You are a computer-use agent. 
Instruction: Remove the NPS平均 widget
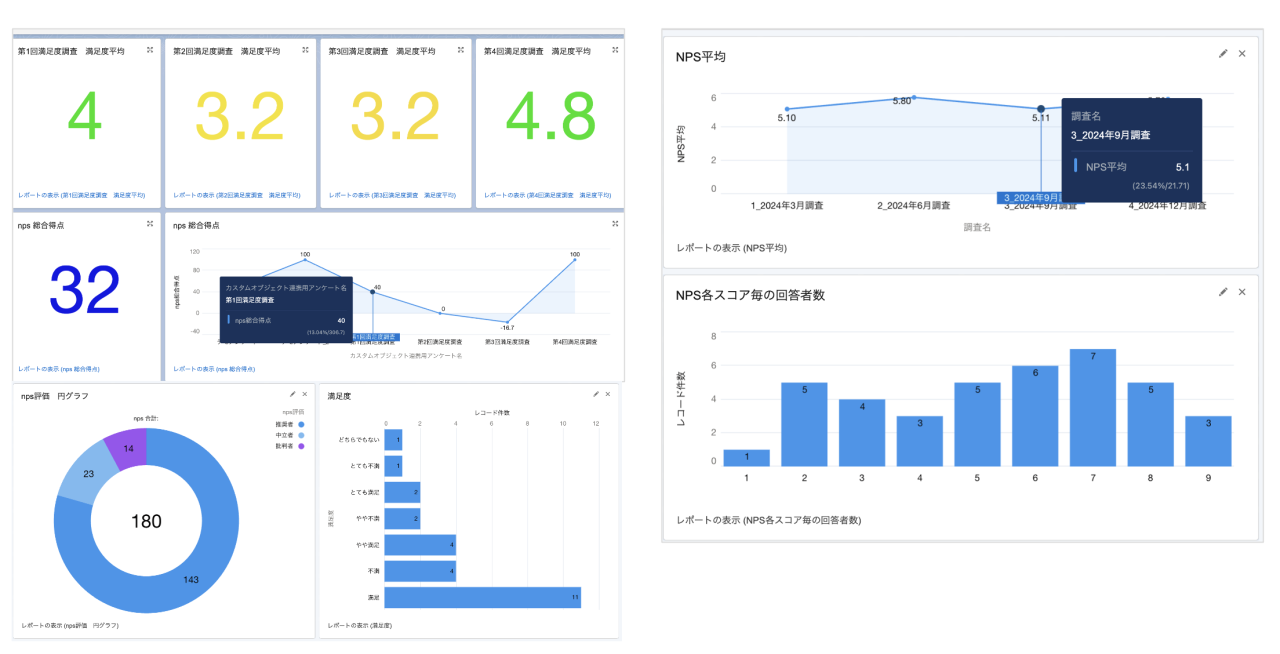1242,53
